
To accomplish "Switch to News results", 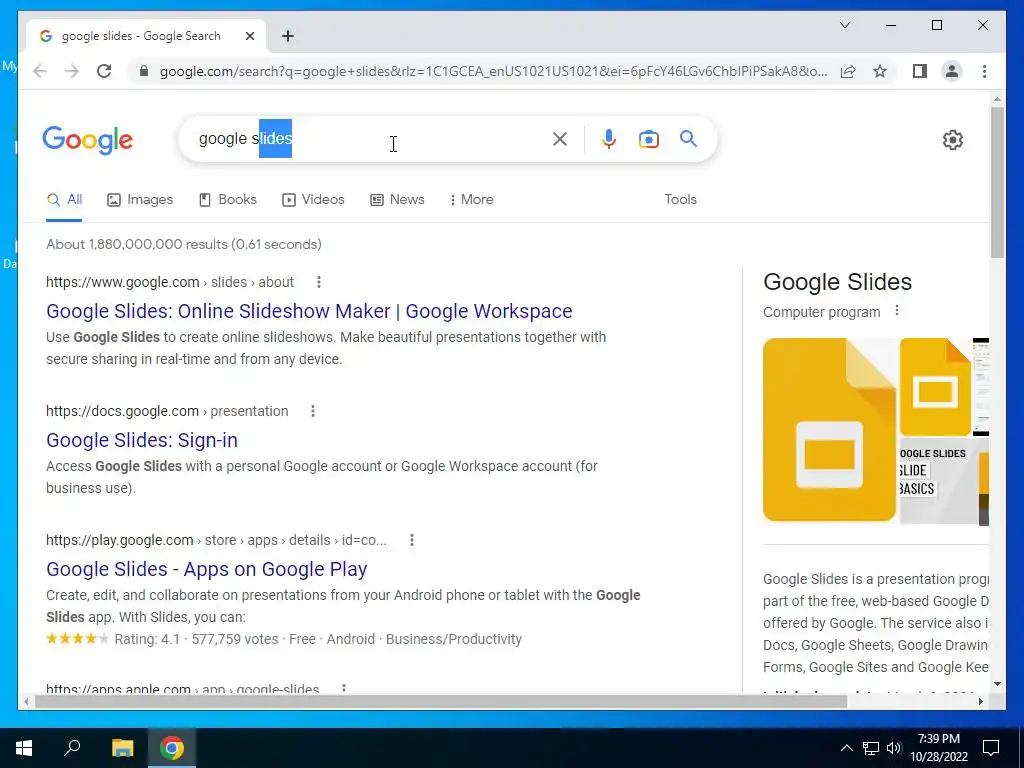I will [397, 199].
